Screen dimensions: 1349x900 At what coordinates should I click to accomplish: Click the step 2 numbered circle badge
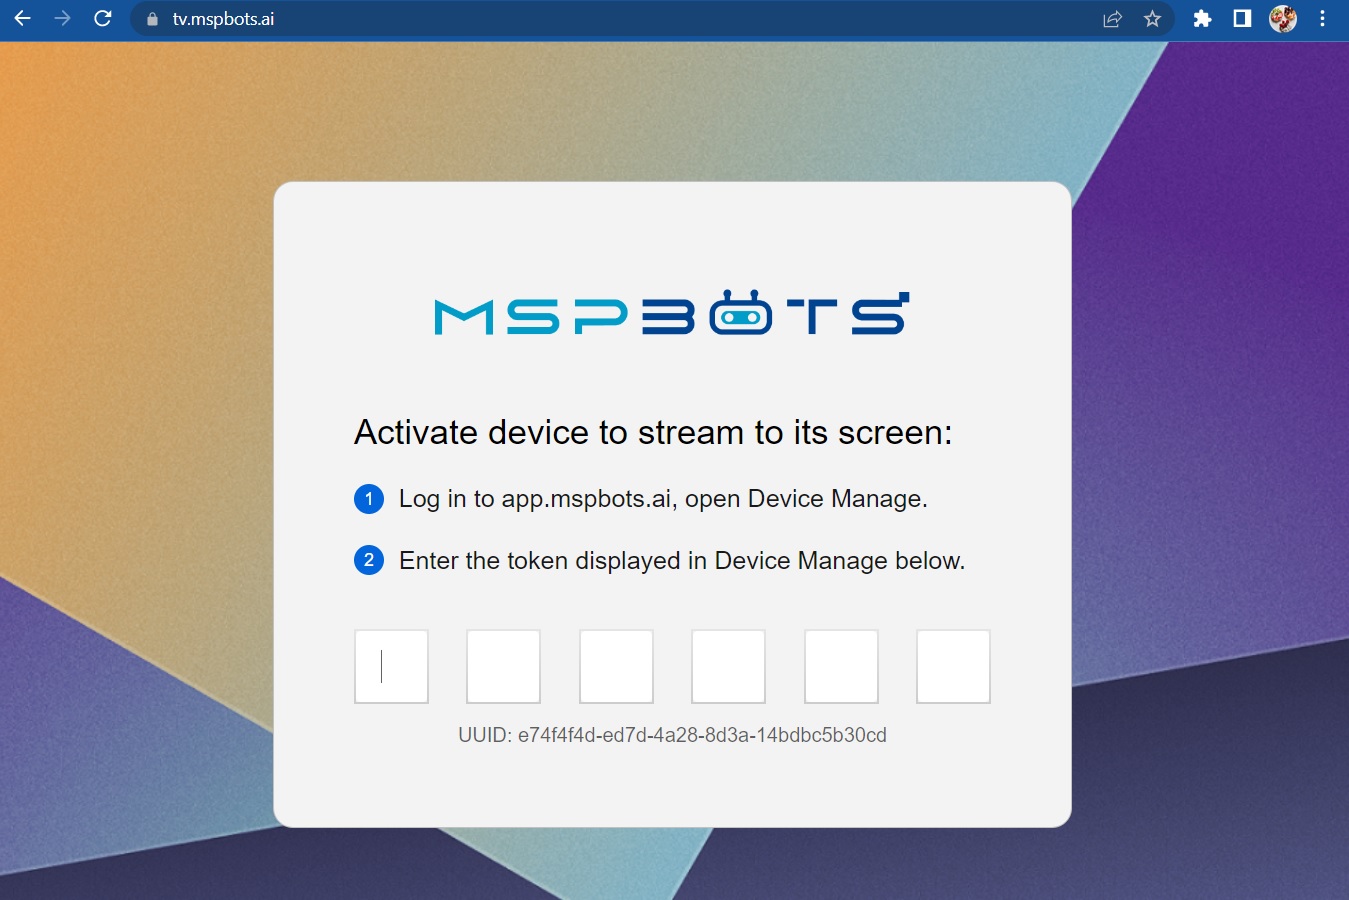369,561
